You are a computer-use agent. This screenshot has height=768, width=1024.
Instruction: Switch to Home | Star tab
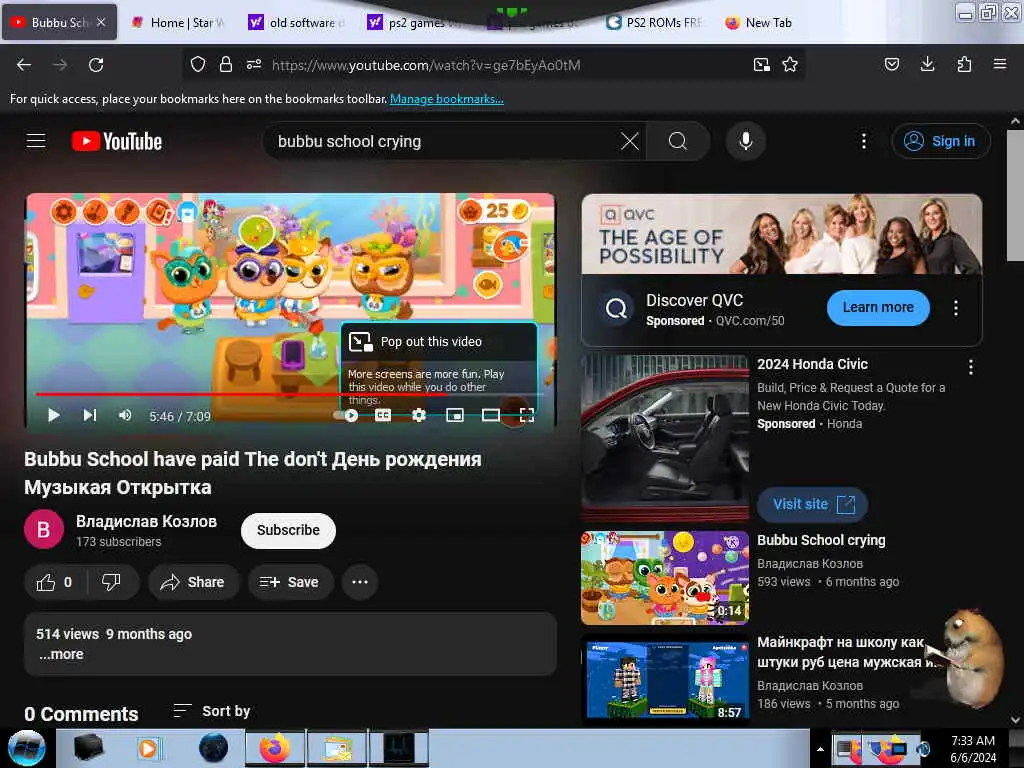click(178, 23)
